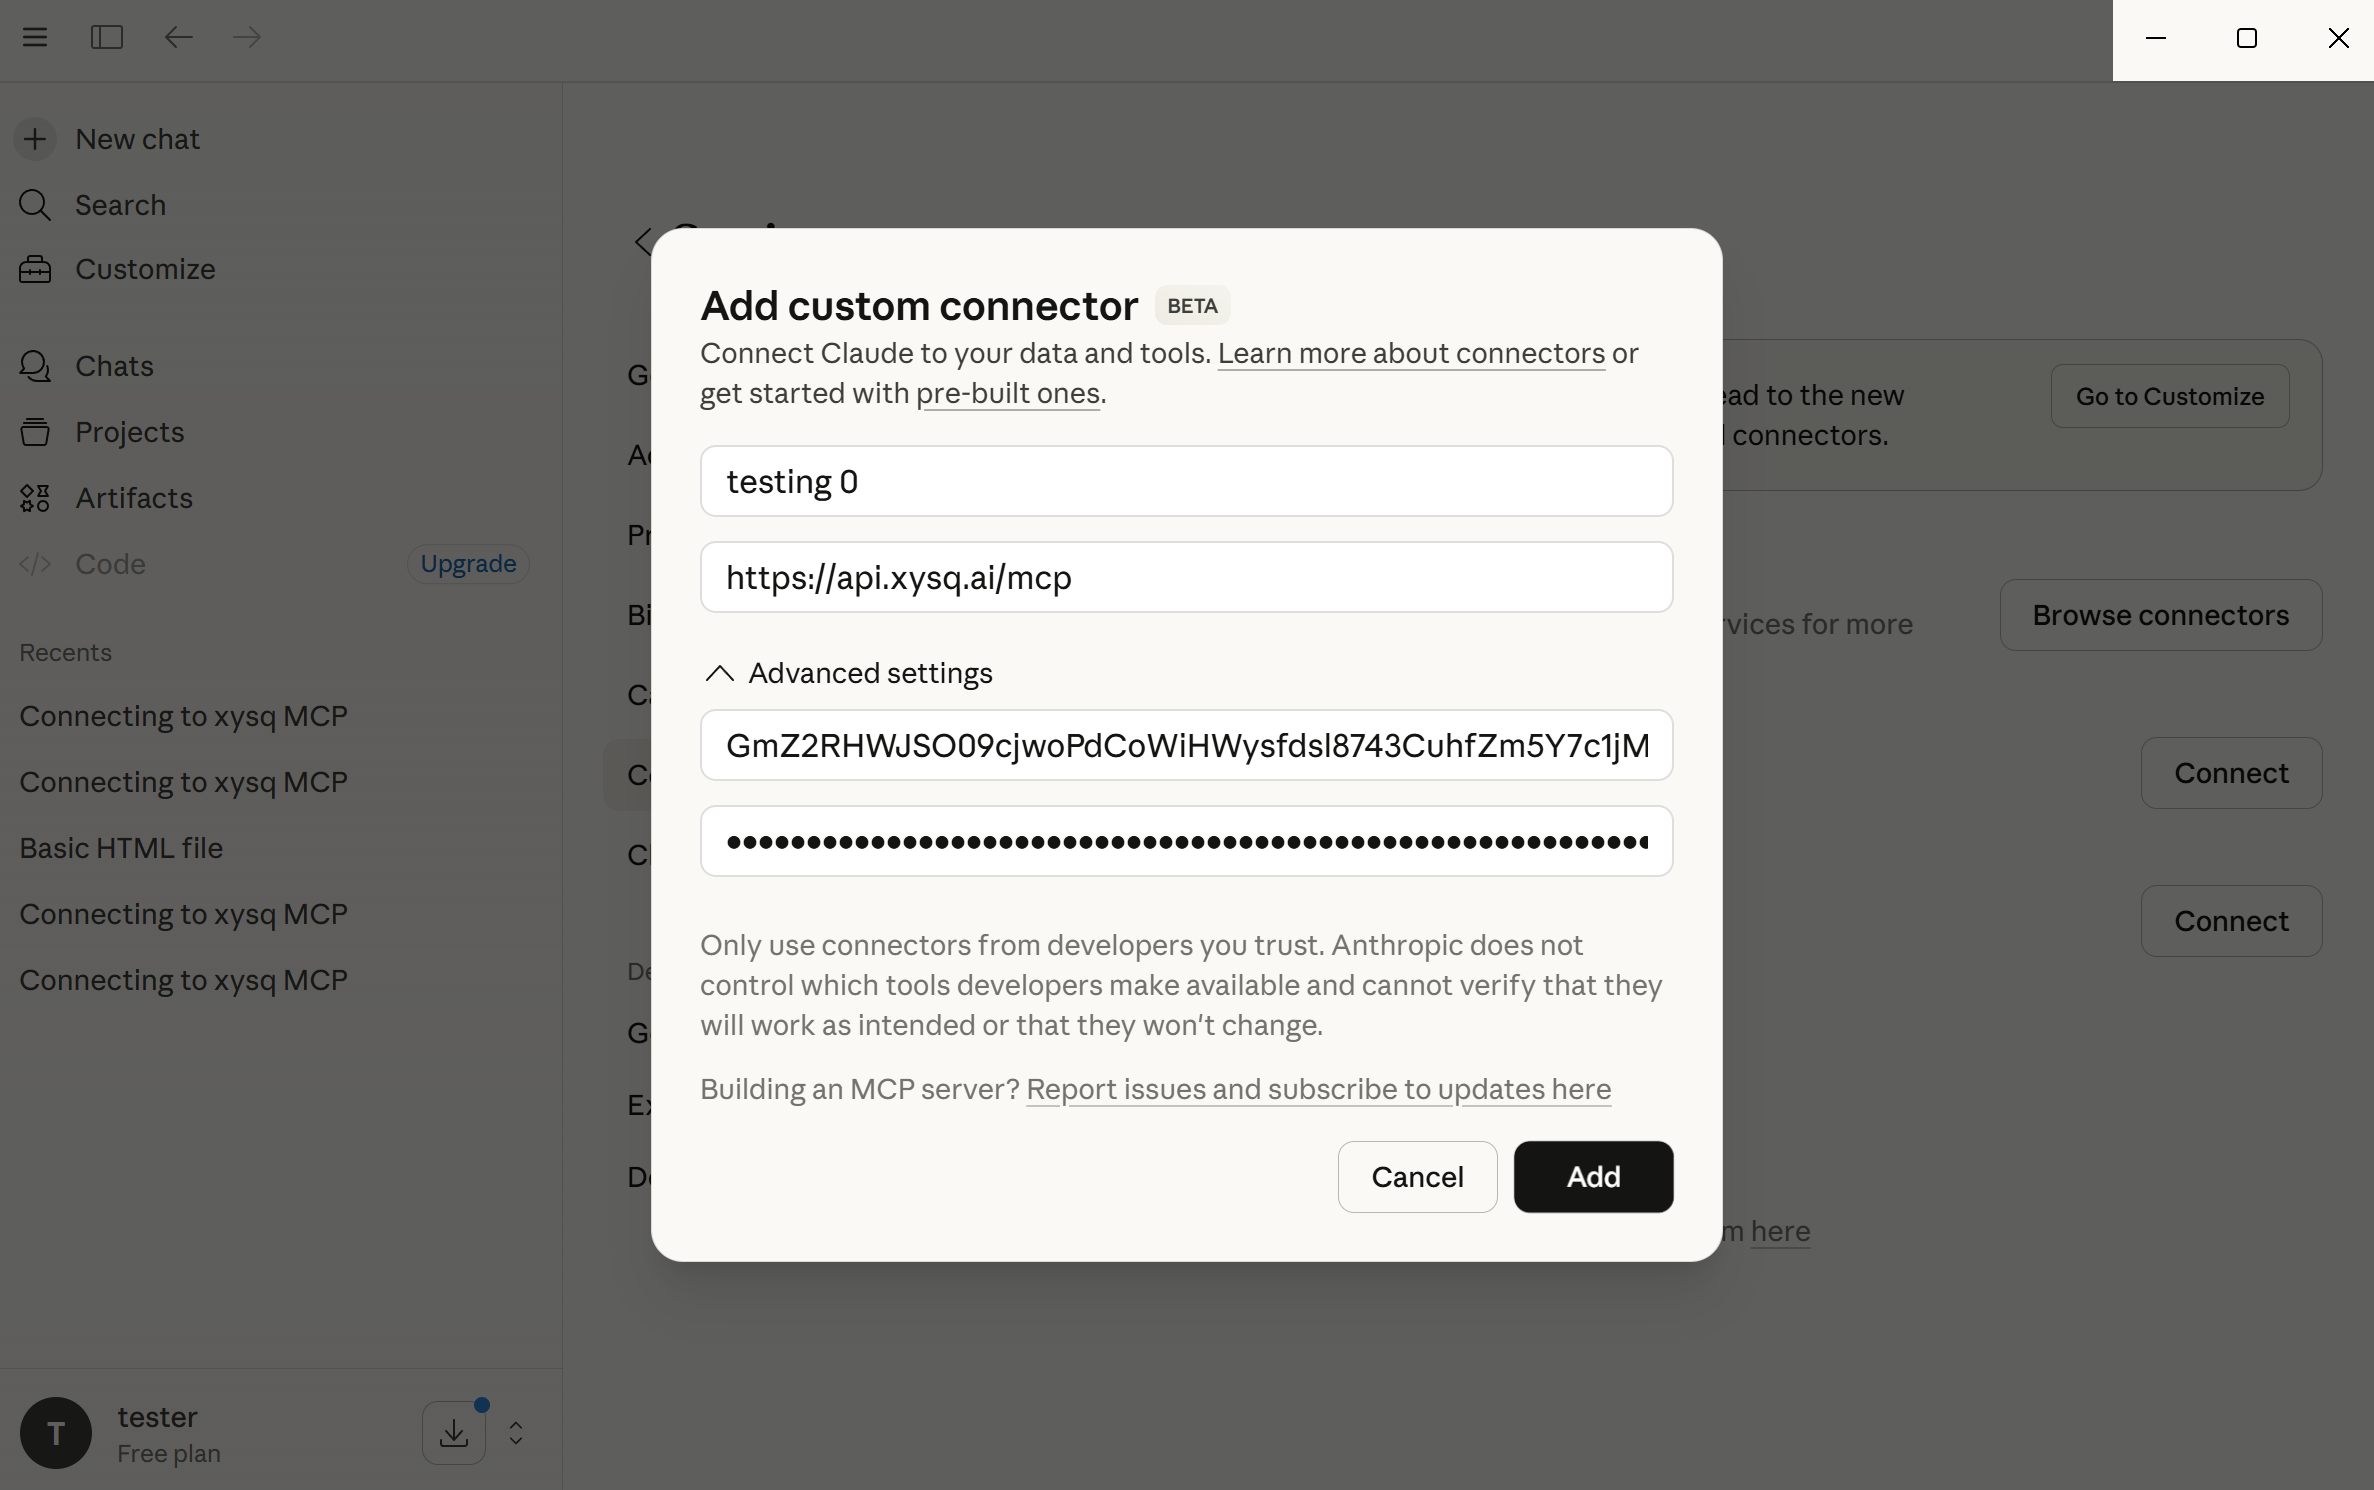Collapse the Advanced settings chevron
2374x1490 pixels.
pos(719,673)
